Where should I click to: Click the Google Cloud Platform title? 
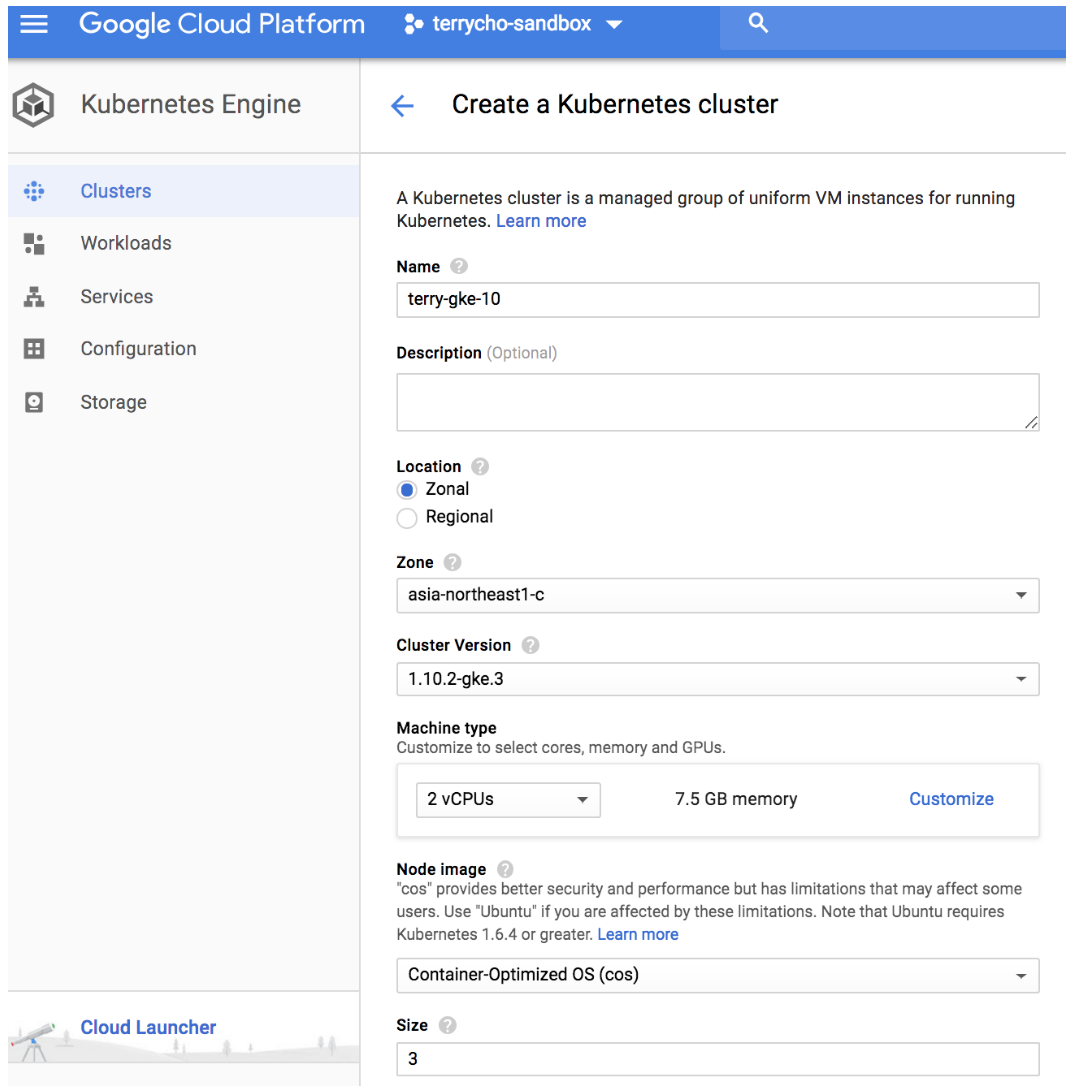pyautogui.click(x=222, y=24)
